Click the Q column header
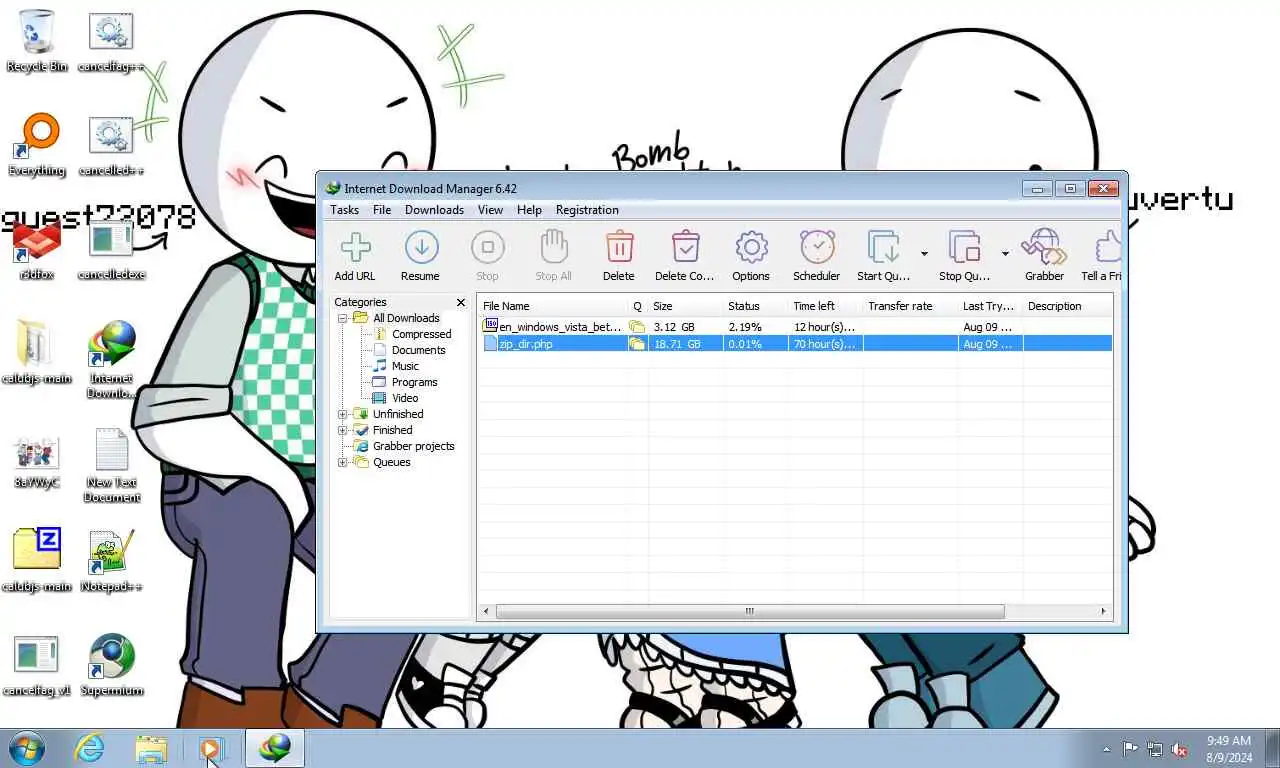Screen dimensions: 1280x768 (x=638, y=306)
